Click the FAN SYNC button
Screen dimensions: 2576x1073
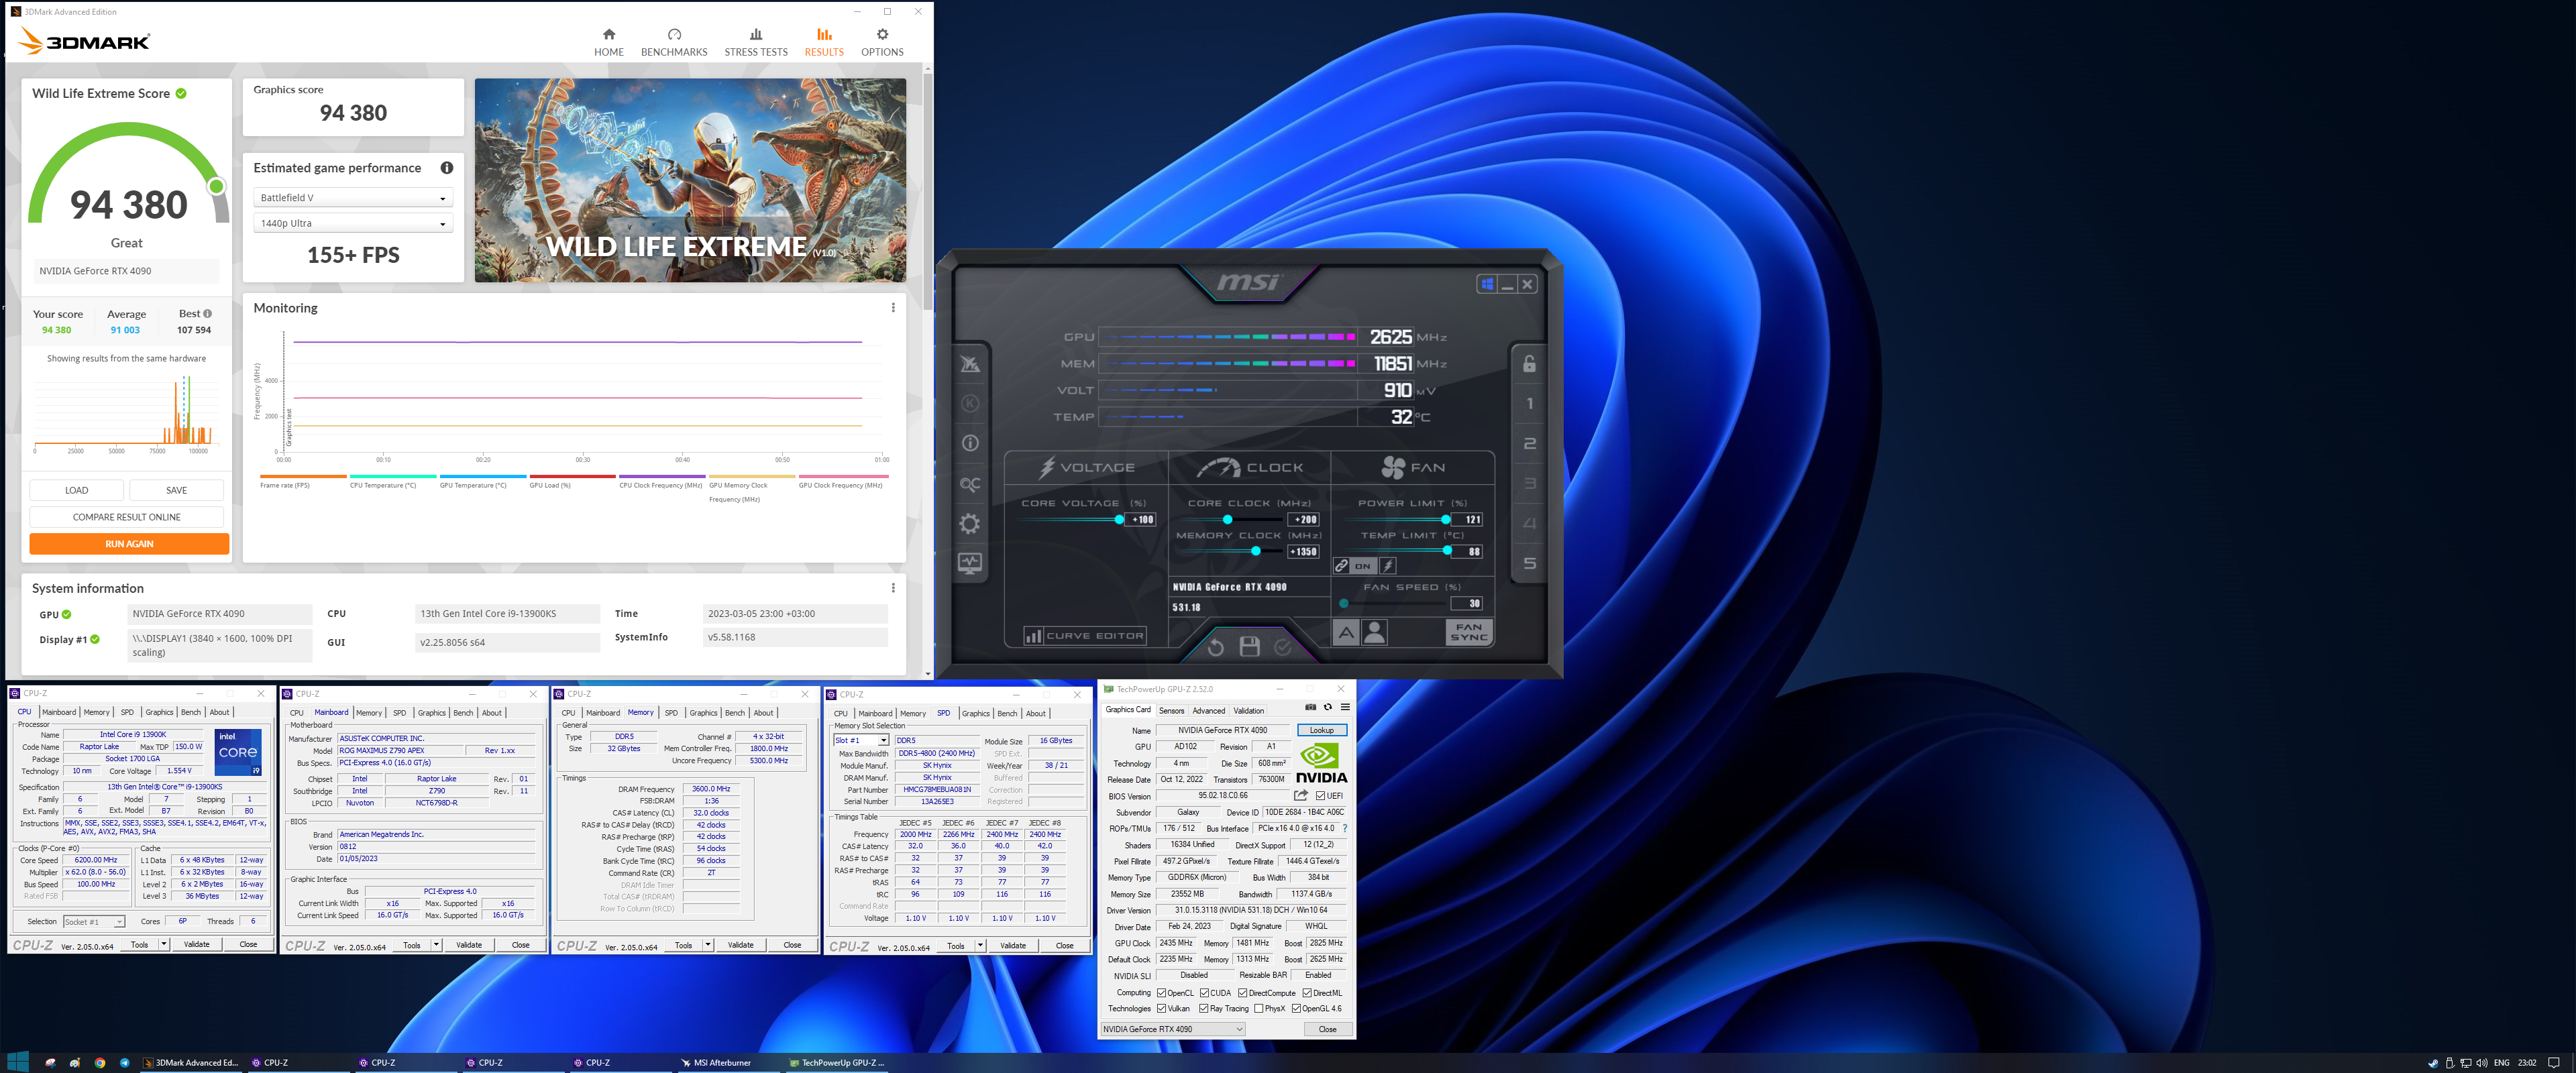coord(1469,632)
